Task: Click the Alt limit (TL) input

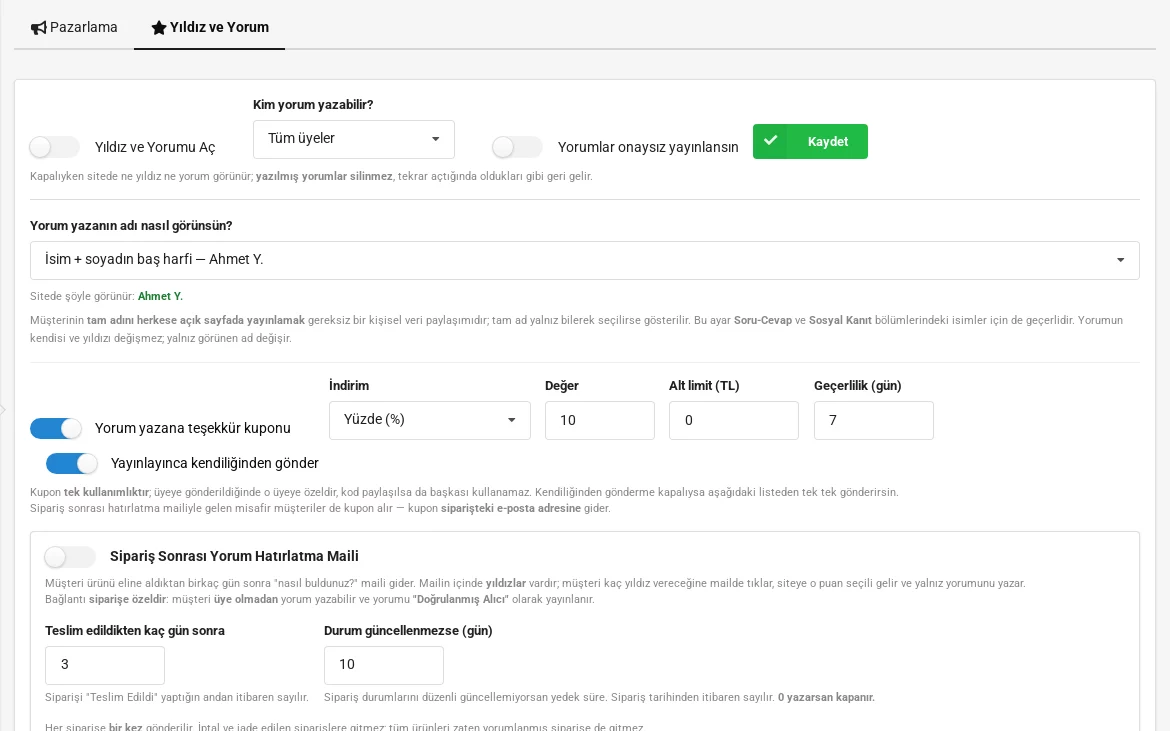Action: point(733,421)
